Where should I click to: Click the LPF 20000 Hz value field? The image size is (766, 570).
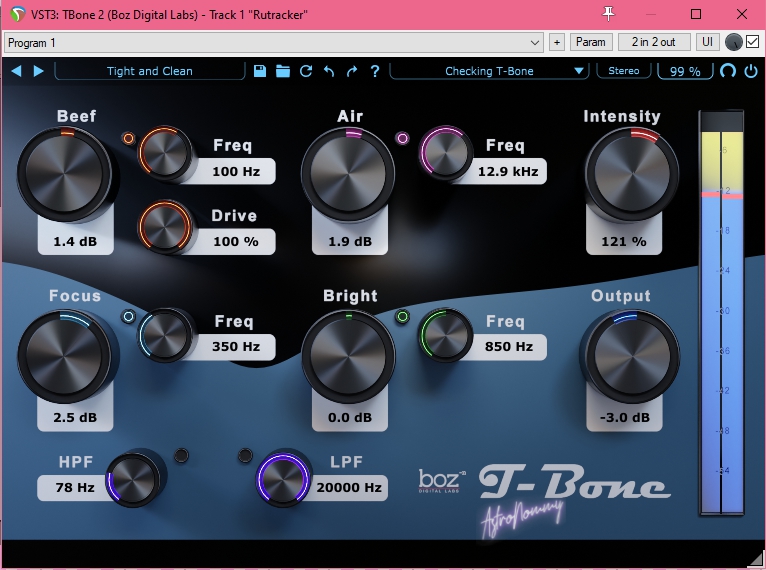pos(349,488)
